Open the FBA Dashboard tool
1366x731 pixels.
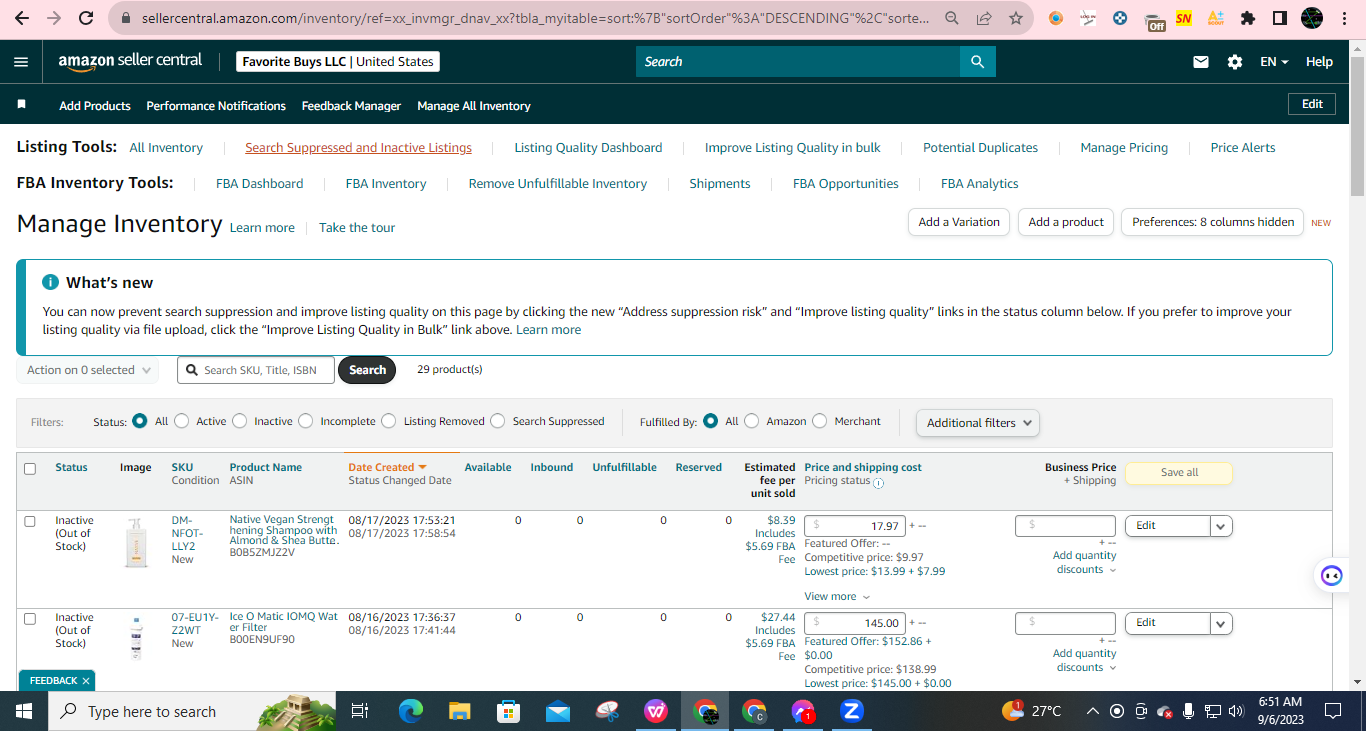coord(259,184)
